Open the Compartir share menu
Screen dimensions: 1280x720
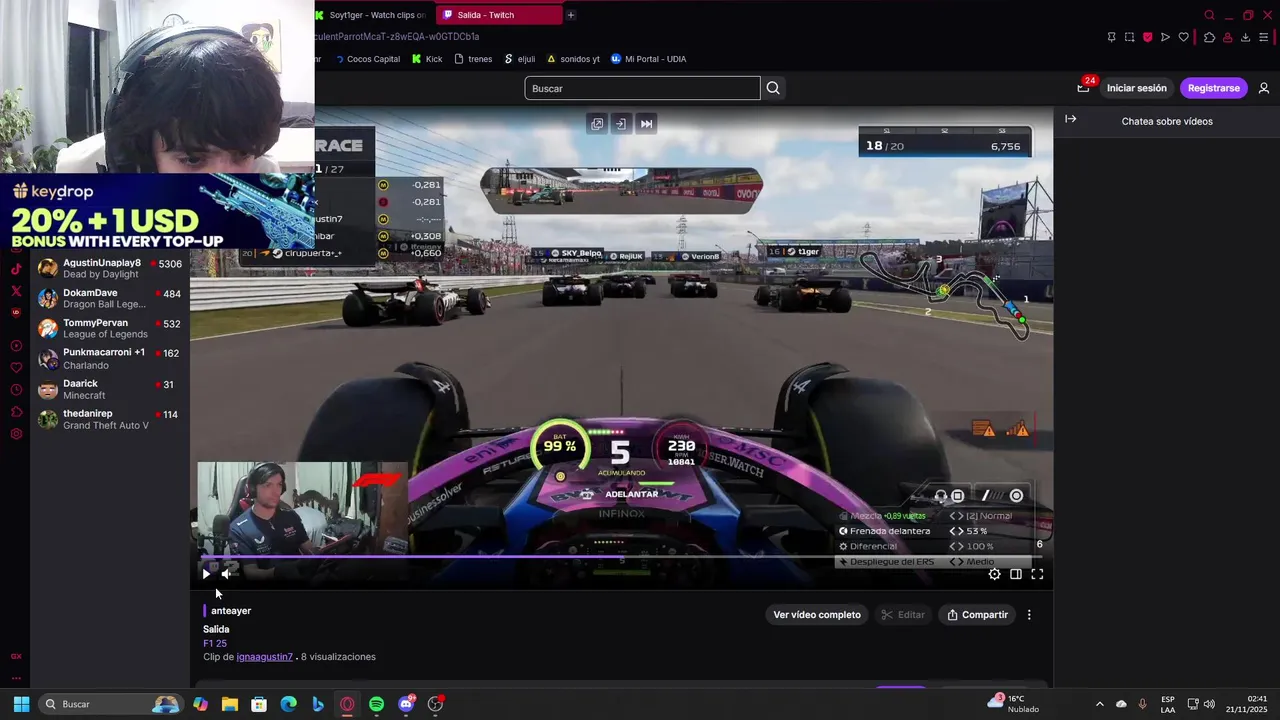977,615
